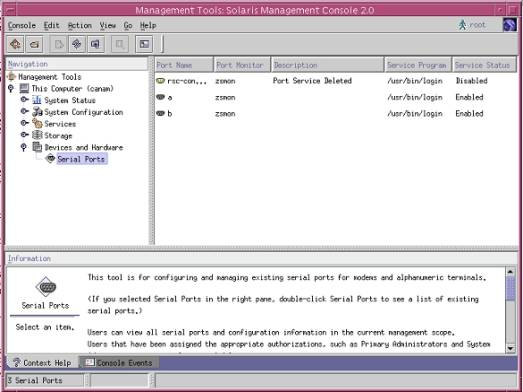Click the second toolbar icon beside the diamond
This screenshot has height=392, width=523.
tap(34, 44)
